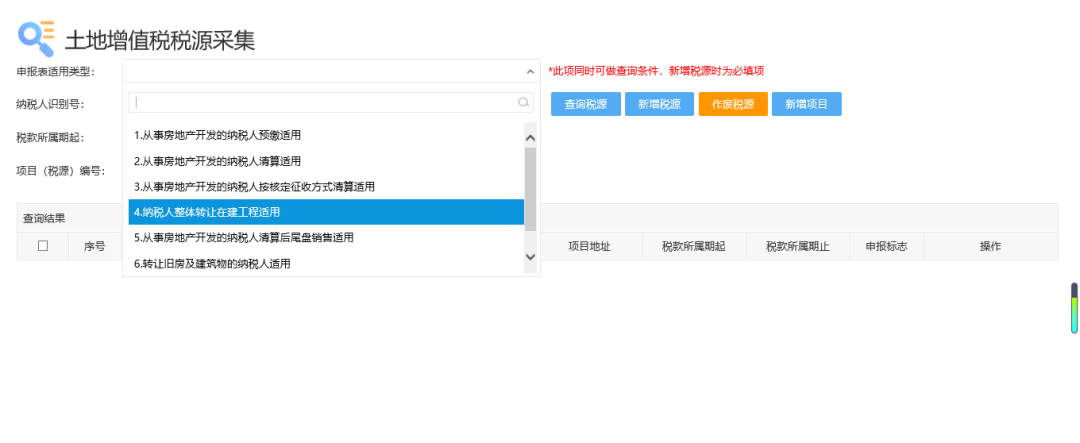Click the 新增项目 button

click(807, 104)
